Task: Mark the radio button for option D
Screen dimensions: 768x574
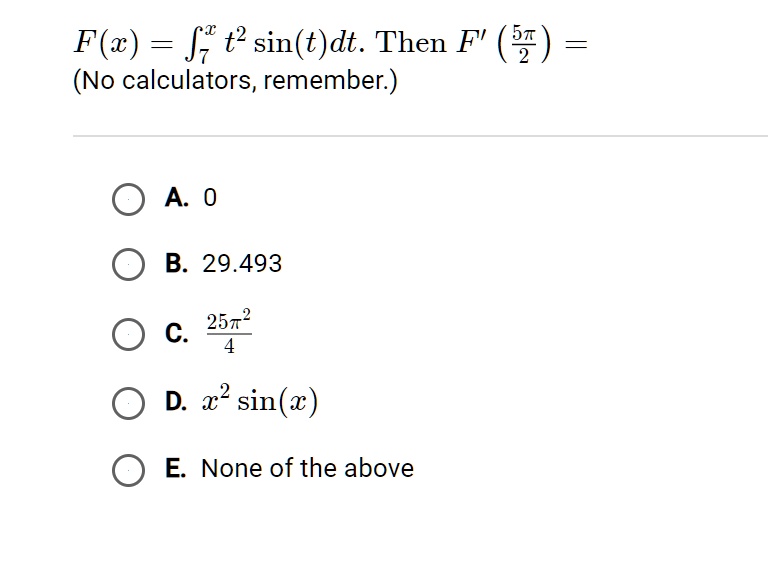Action: [128, 403]
